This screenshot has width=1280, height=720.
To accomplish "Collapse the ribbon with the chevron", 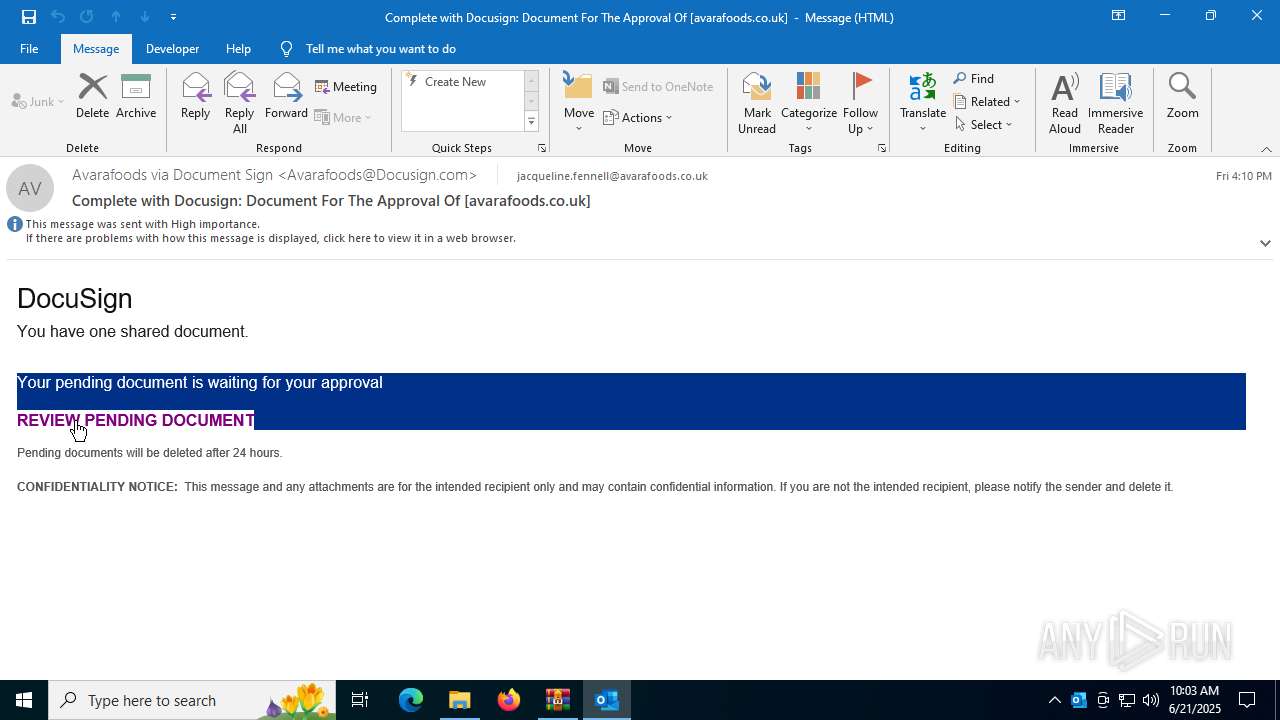I will click(x=1266, y=149).
